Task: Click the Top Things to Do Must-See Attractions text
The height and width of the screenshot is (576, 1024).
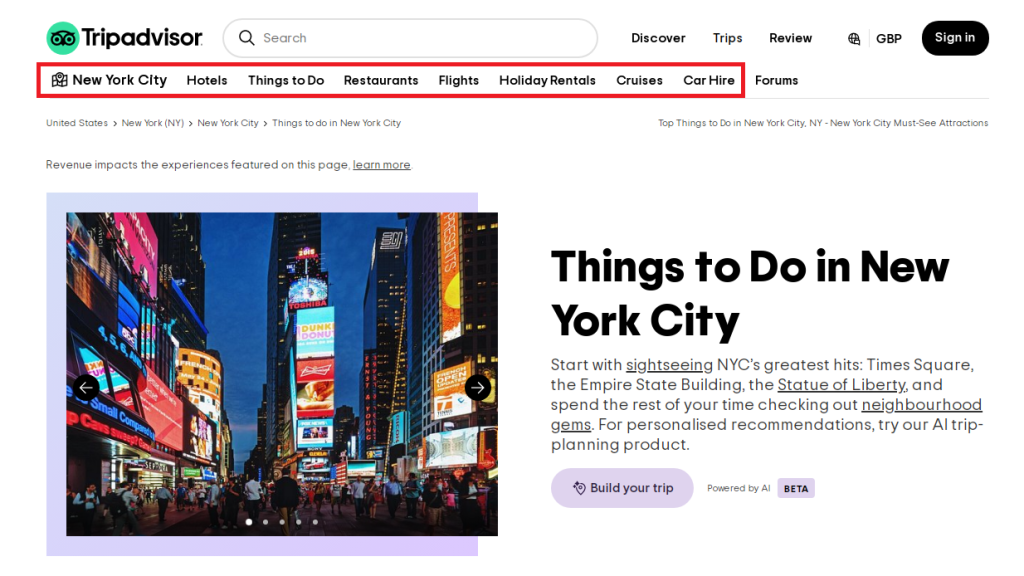Action: [823, 123]
